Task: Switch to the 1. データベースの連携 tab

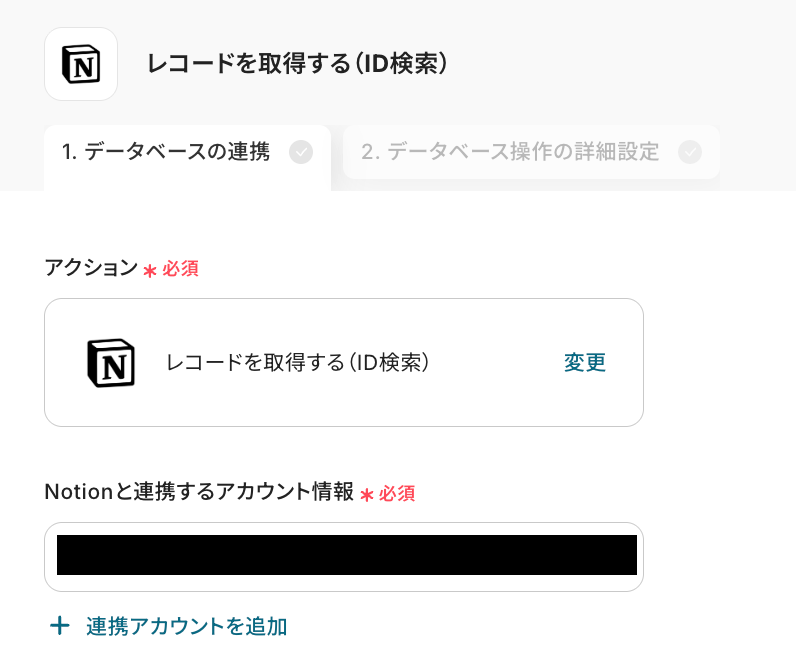Action: tap(166, 152)
